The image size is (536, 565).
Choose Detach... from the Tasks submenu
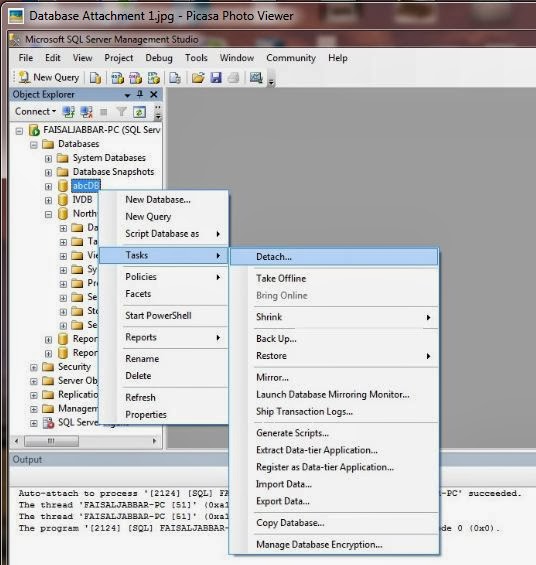[334, 257]
